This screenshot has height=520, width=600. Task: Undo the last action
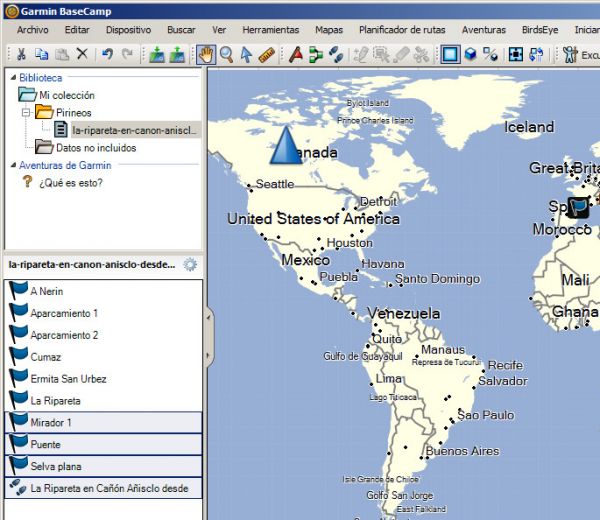click(x=108, y=55)
